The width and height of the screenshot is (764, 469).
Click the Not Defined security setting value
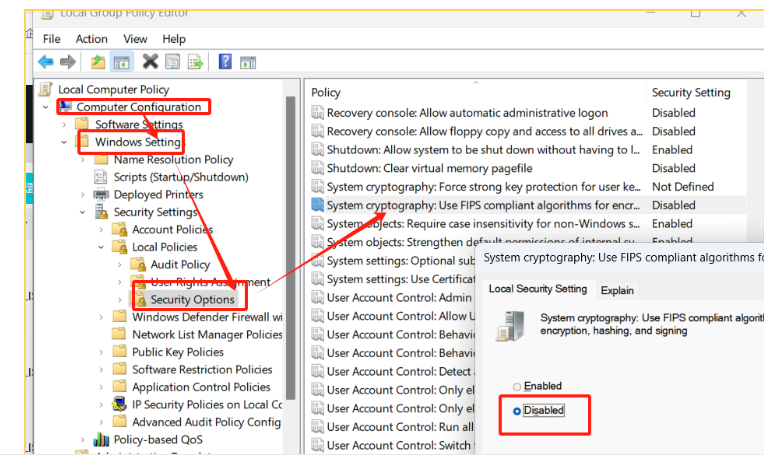(683, 187)
